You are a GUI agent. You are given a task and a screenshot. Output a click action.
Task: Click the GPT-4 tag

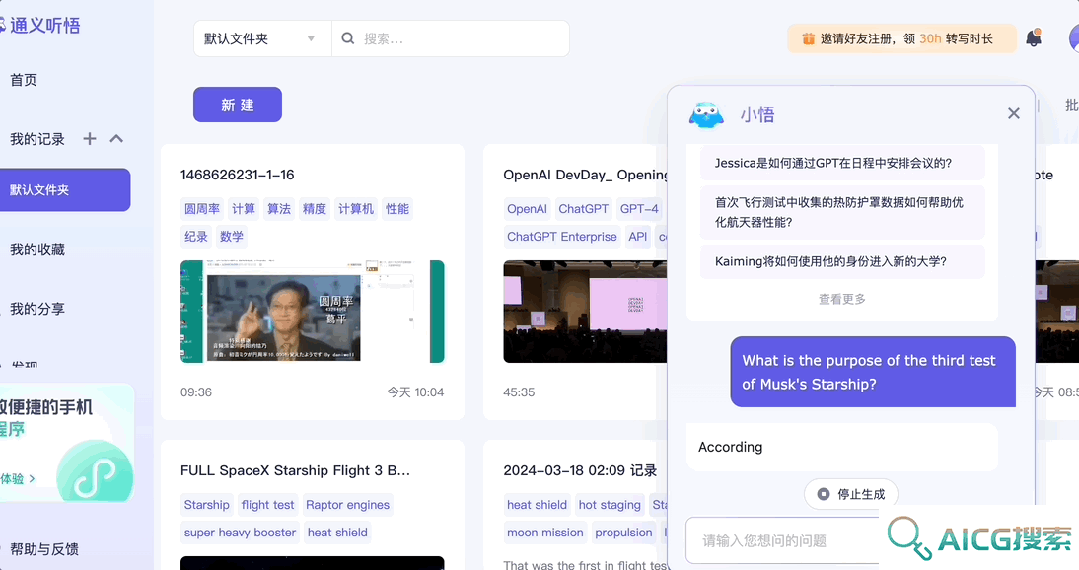click(639, 209)
